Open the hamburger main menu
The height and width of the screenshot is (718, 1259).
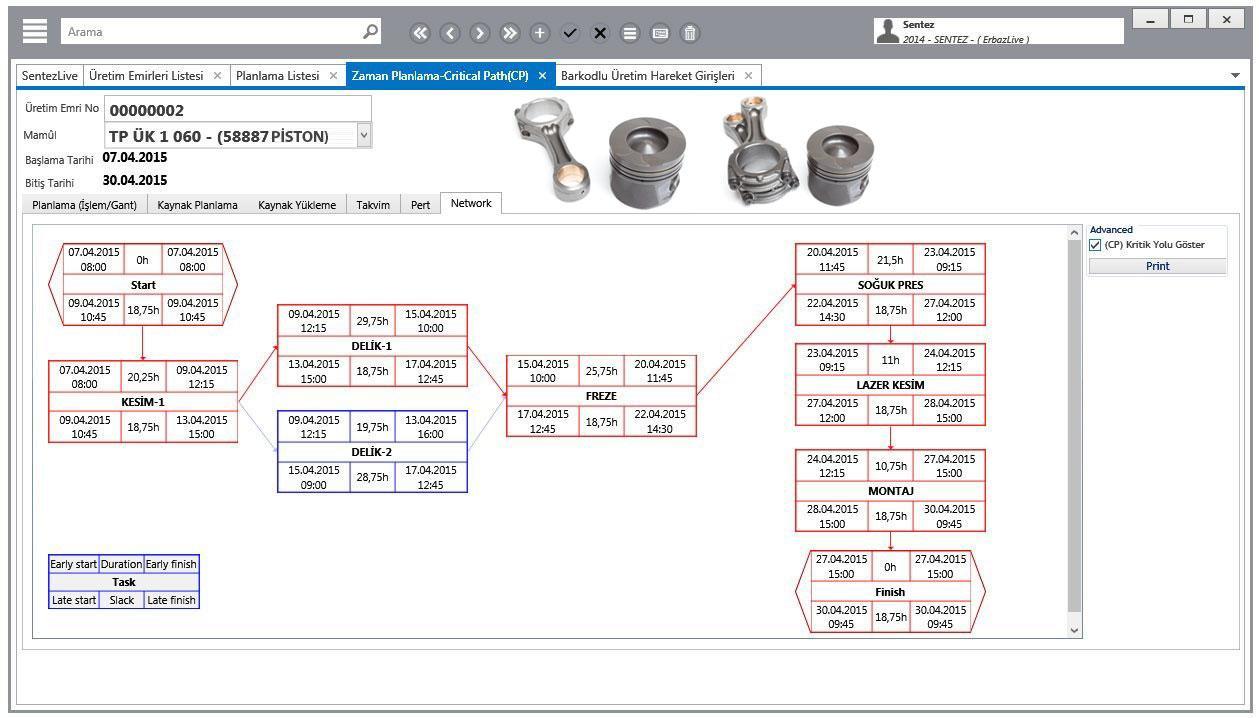35,31
